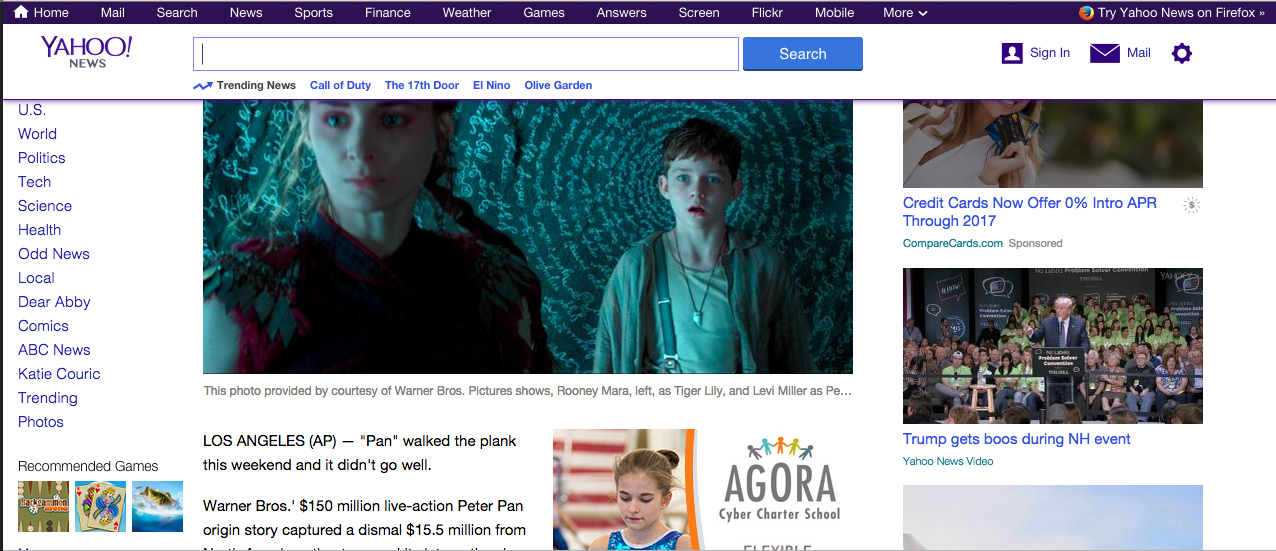The width and height of the screenshot is (1276, 551).
Task: Open Trump gets boos during NH event
Action: click(1017, 439)
